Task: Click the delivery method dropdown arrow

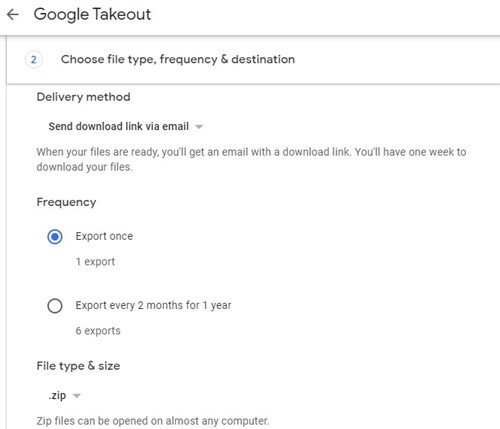Action: coord(199,127)
